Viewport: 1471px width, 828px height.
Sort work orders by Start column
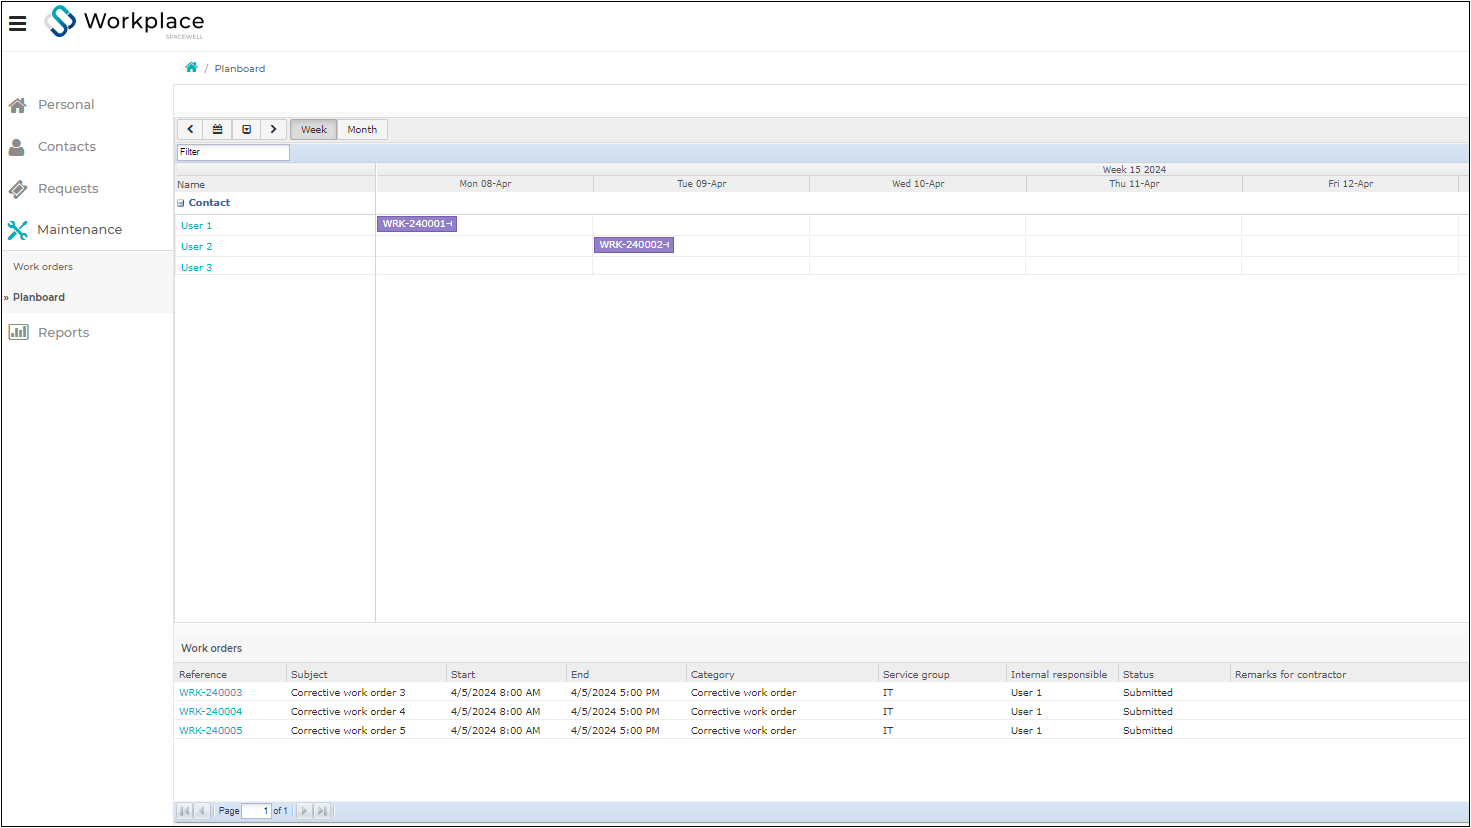point(507,675)
